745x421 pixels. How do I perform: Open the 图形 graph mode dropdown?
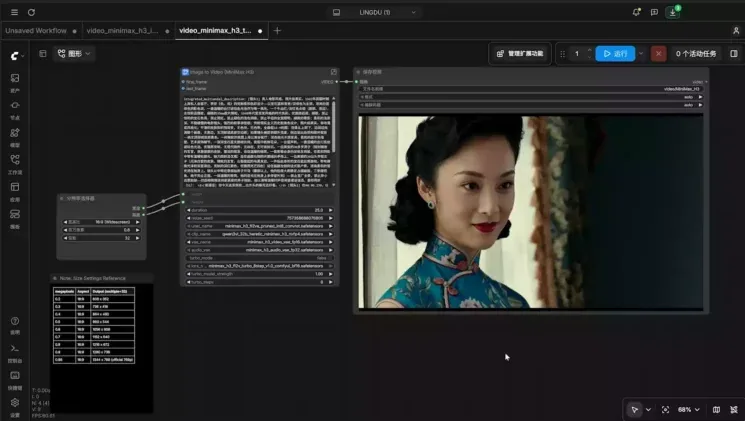tap(74, 54)
